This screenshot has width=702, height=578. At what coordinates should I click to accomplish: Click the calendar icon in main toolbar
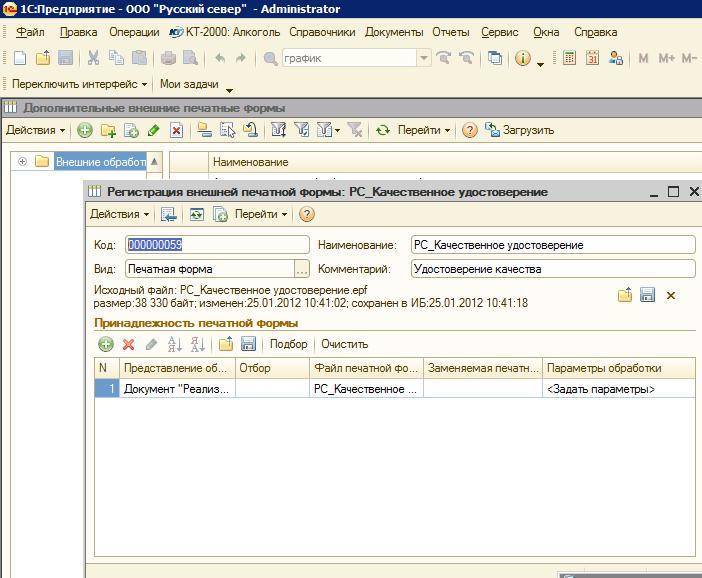pyautogui.click(x=592, y=58)
